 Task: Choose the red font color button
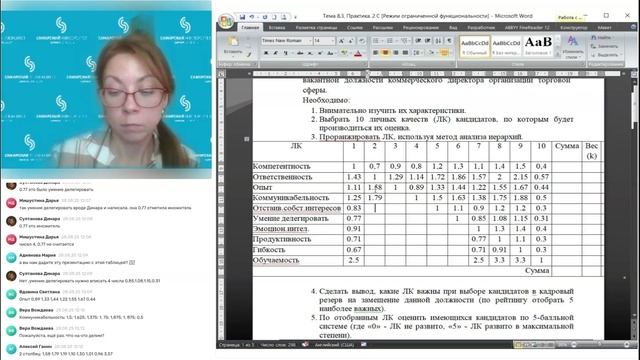pos(358,53)
